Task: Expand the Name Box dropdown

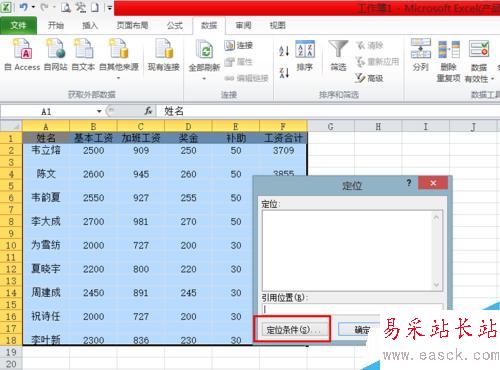Action: pyautogui.click(x=99, y=111)
